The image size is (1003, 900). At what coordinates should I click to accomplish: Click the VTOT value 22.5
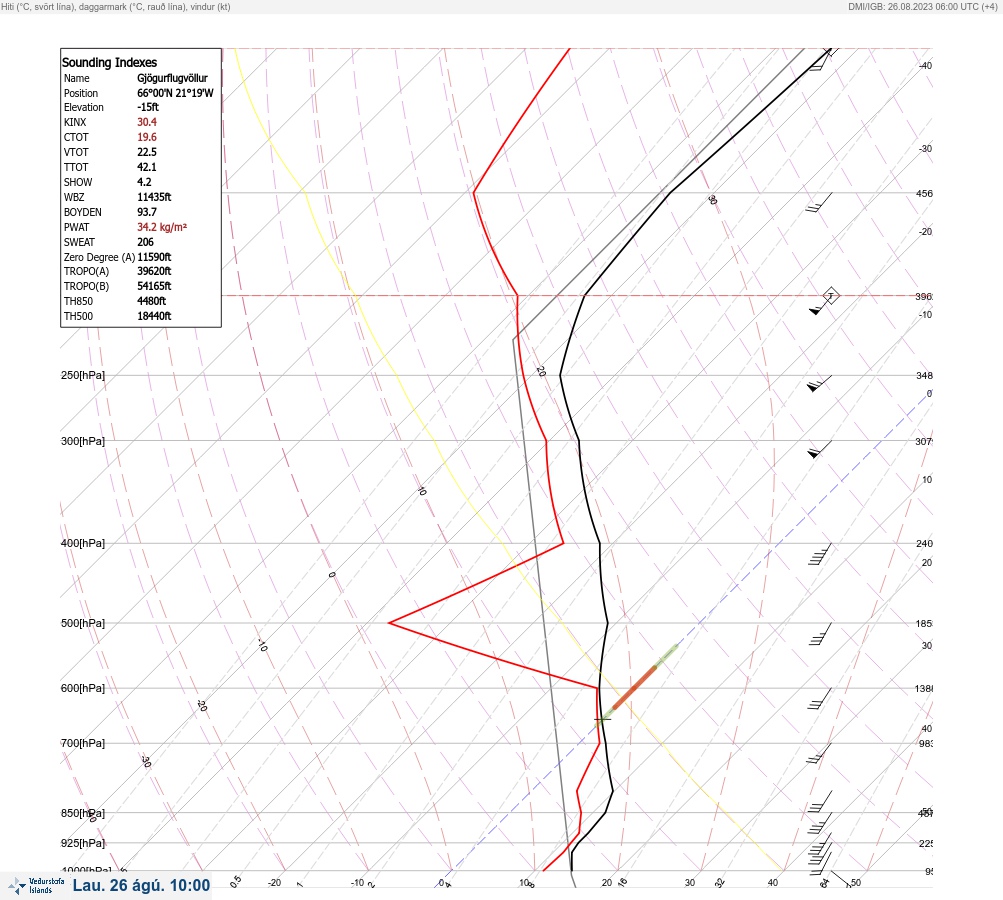click(x=146, y=152)
